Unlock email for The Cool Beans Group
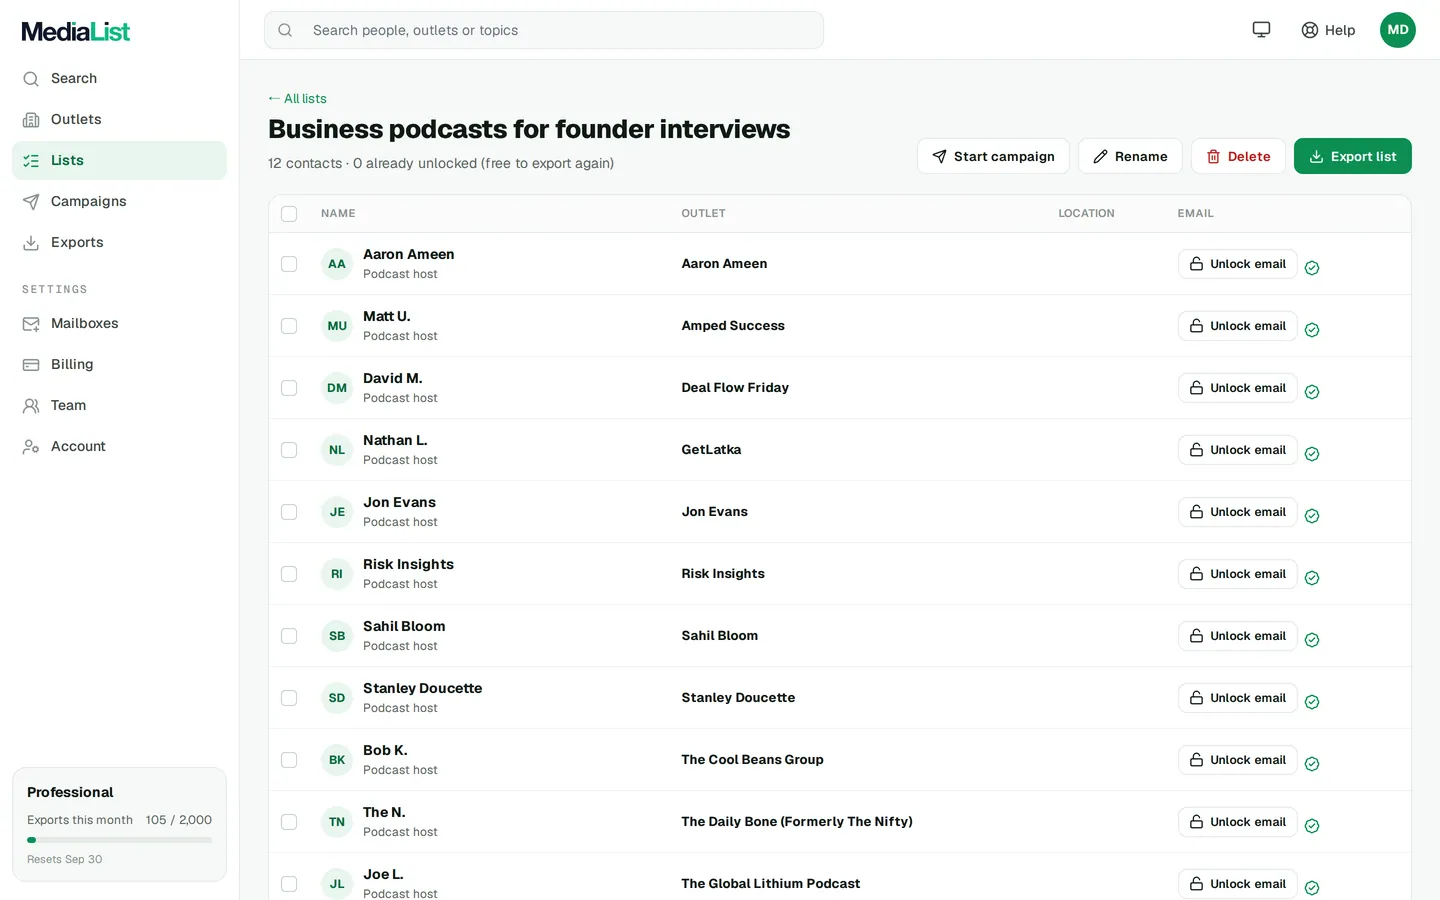 point(1237,760)
